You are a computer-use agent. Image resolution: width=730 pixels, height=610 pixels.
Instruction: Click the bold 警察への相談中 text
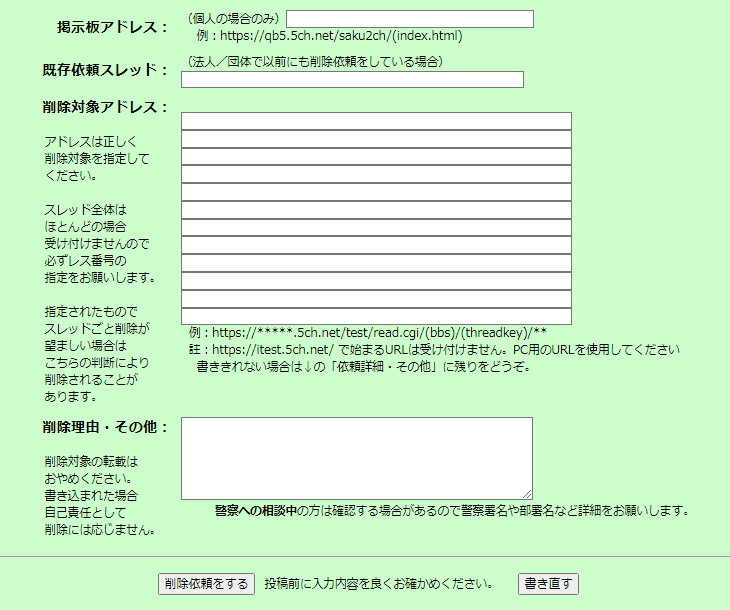coord(256,511)
